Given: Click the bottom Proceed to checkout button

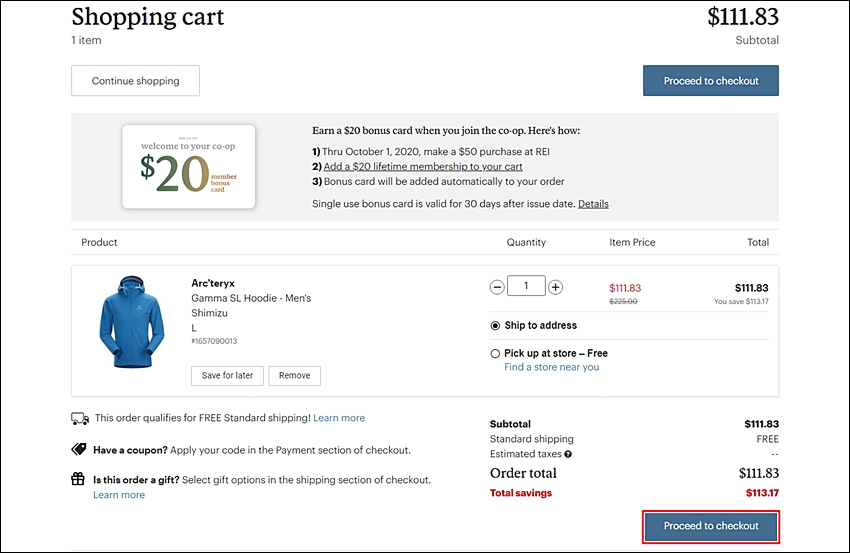Looking at the screenshot, I should coord(711,526).
